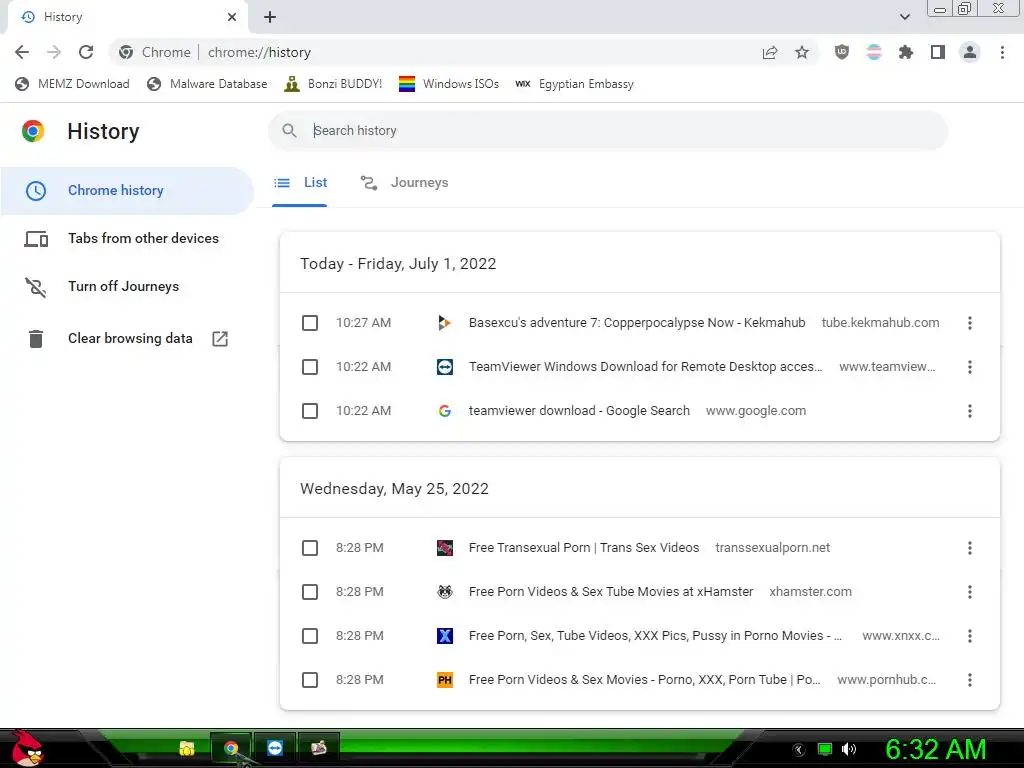Click the Google favicon in history

445,411
